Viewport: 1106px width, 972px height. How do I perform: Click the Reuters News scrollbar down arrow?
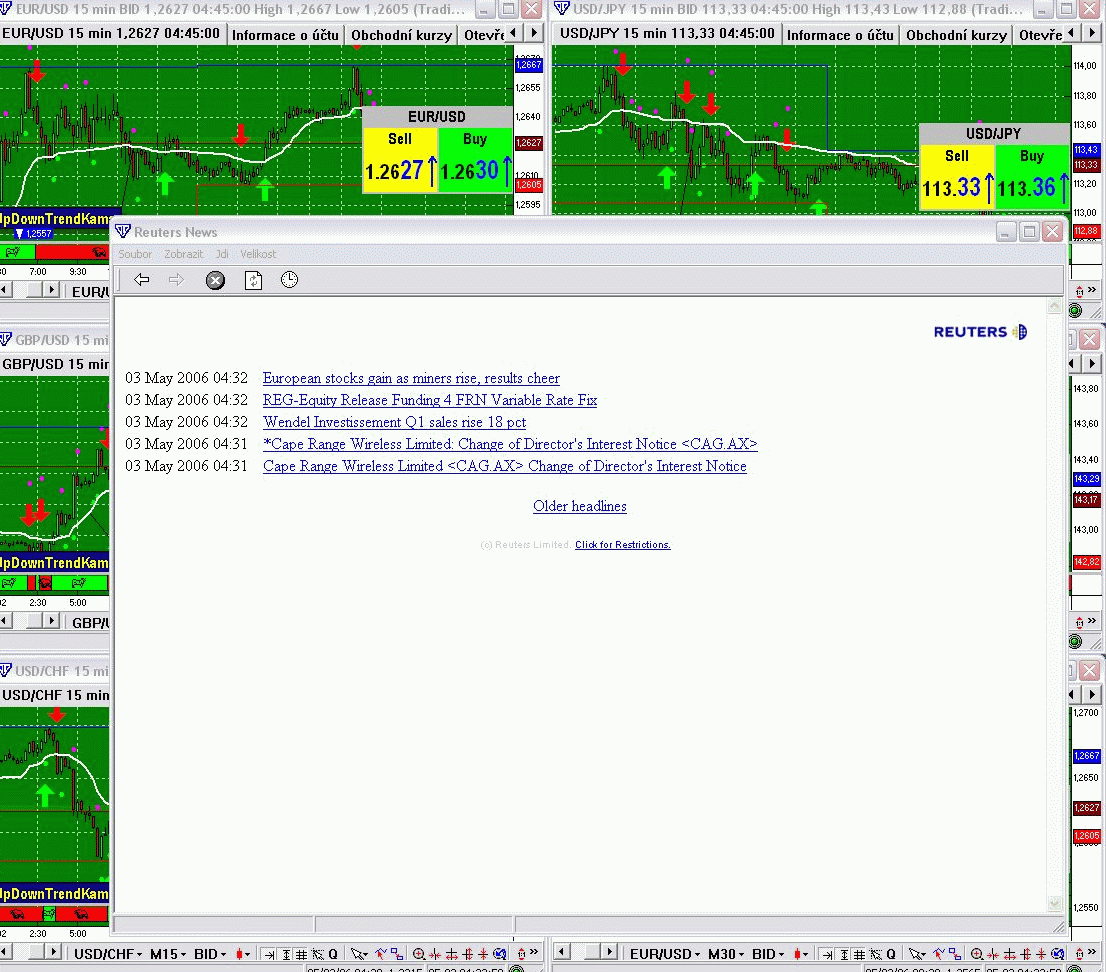[1054, 903]
